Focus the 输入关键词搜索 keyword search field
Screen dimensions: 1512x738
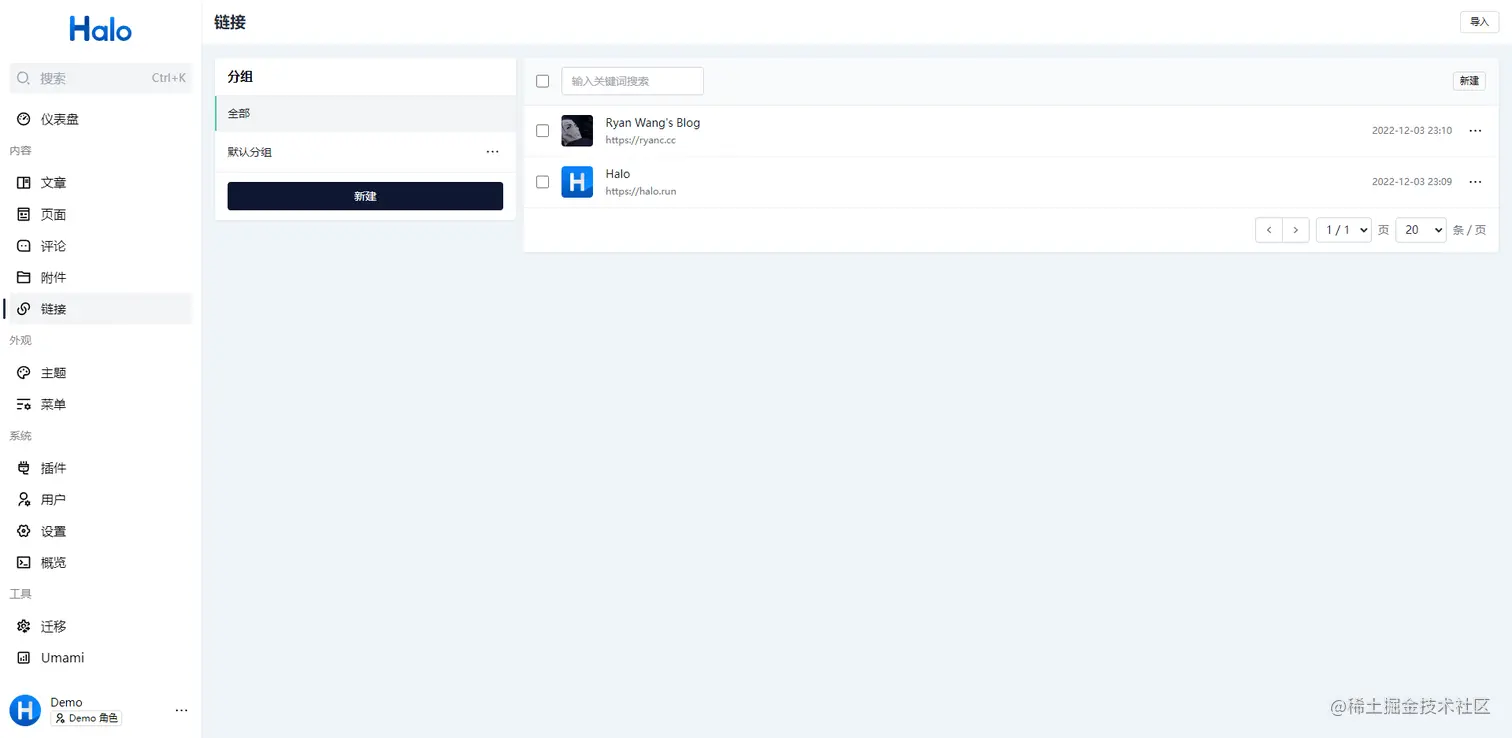[632, 81]
